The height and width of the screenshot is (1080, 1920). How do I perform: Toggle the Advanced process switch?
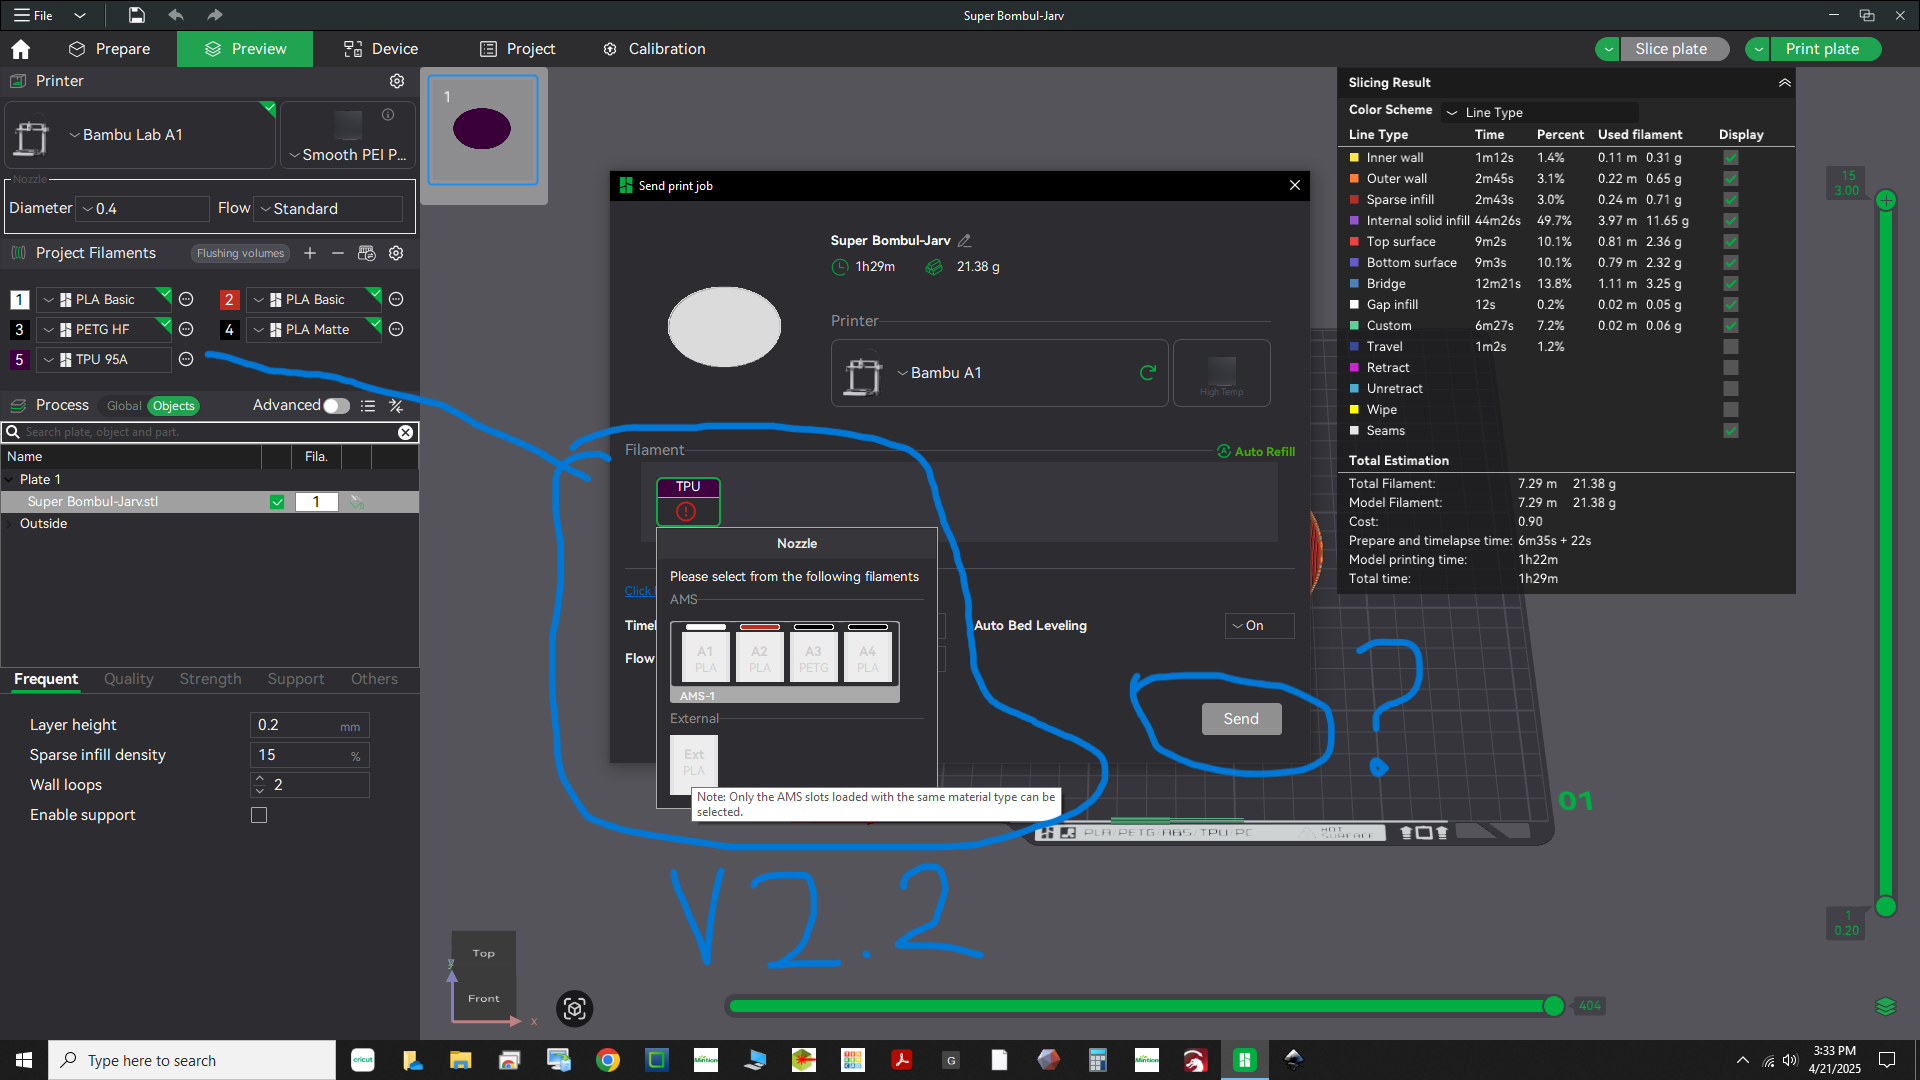tap(336, 405)
